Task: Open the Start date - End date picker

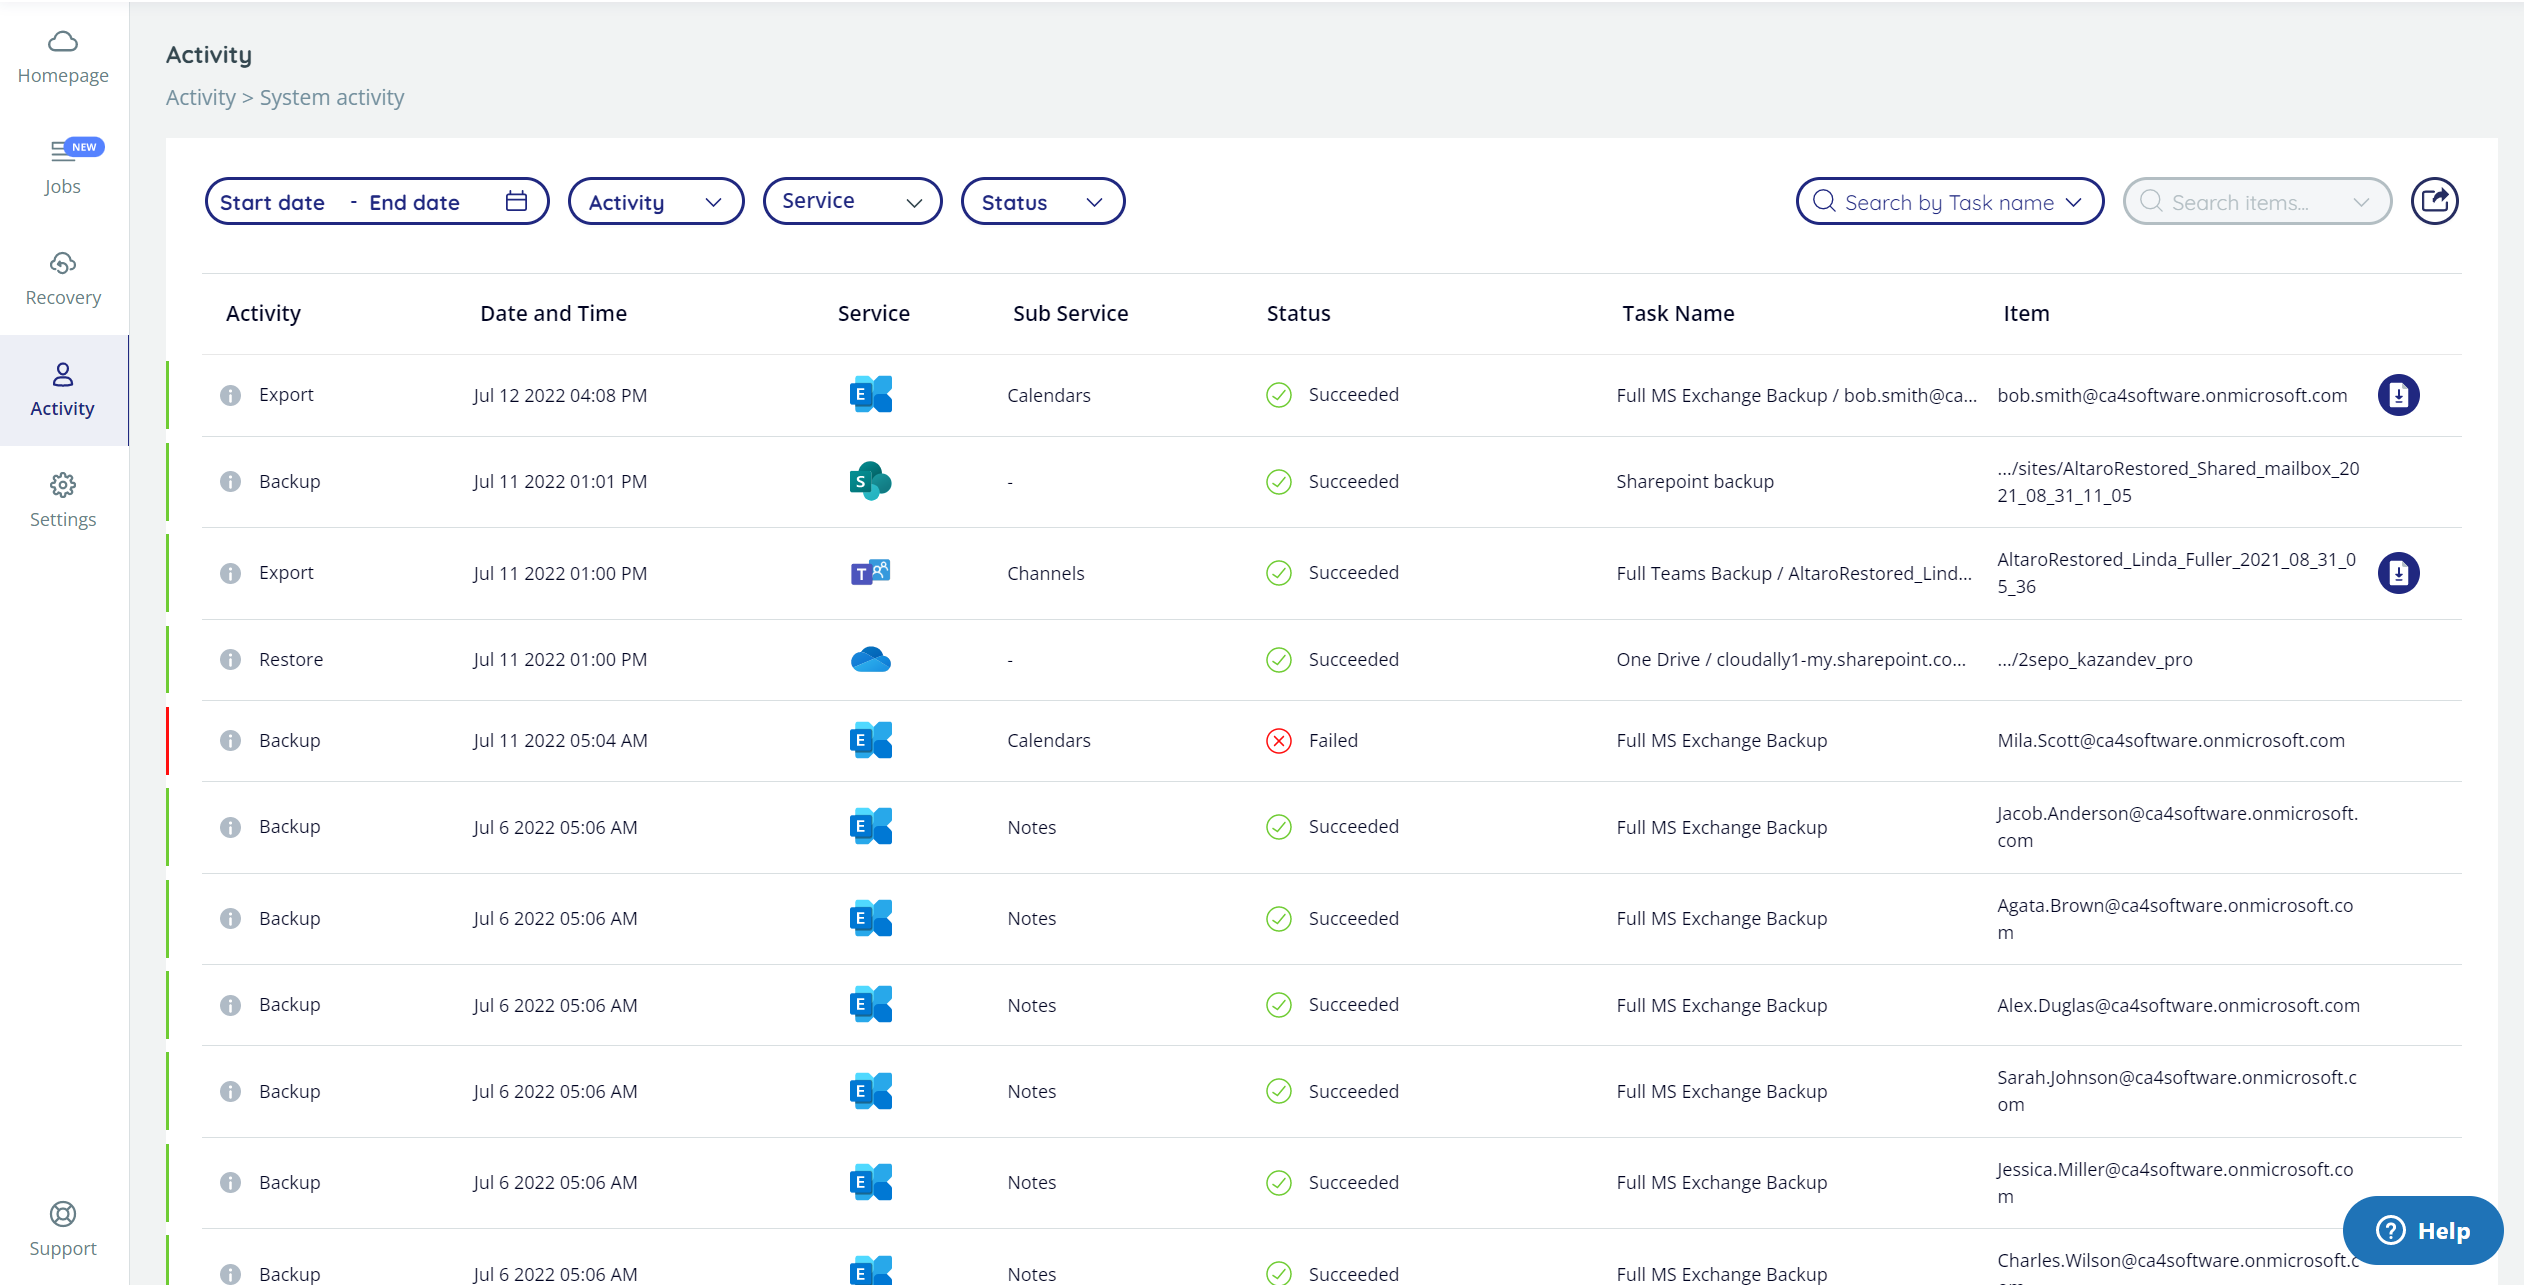Action: coord(376,201)
